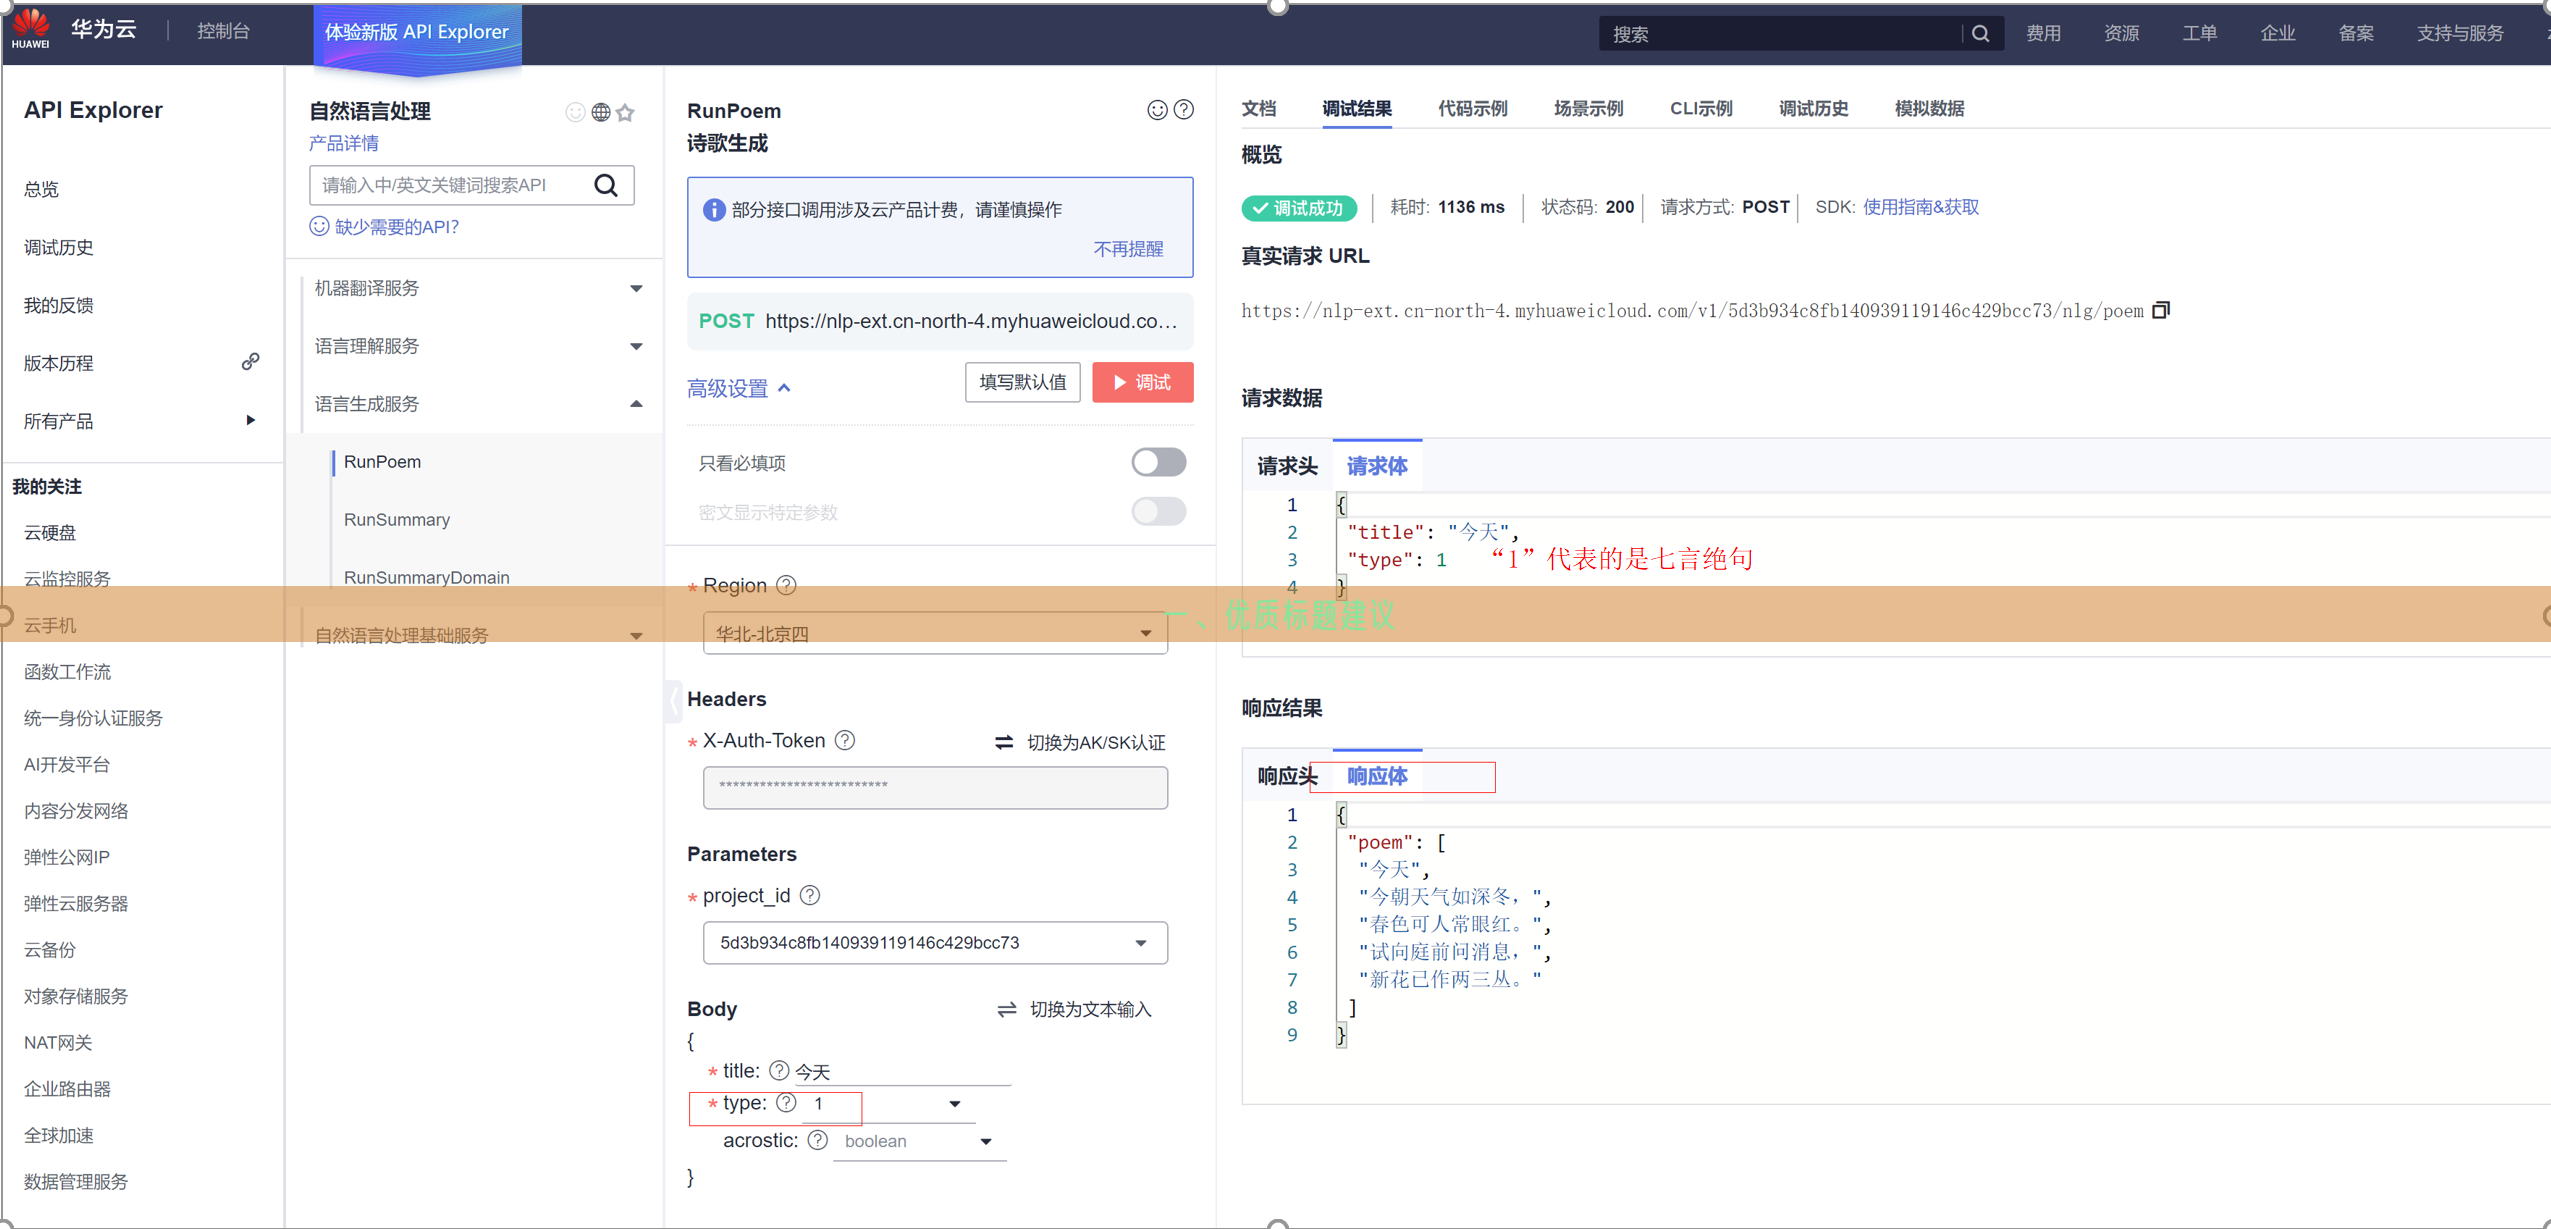Toggle the 密文显示特定参数 switch
Image resolution: width=2551 pixels, height=1229 pixels.
click(1158, 512)
